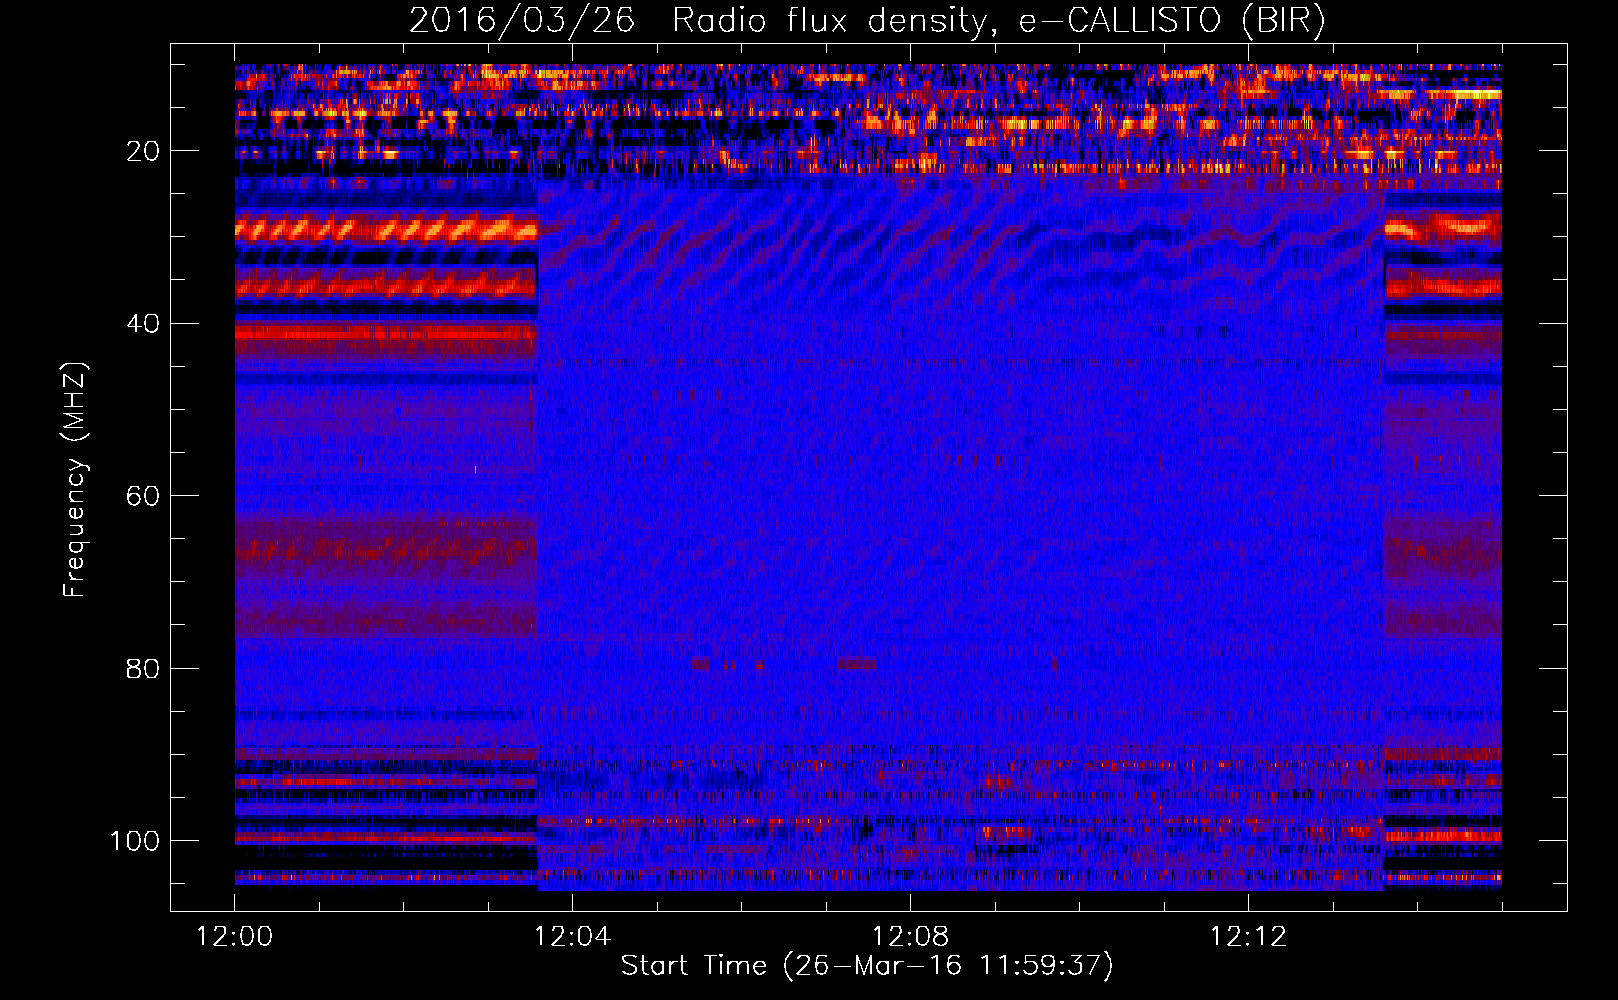Screen dimensions: 1618x1000
Task: Click the 12:08 time tick label
Action: click(910, 937)
